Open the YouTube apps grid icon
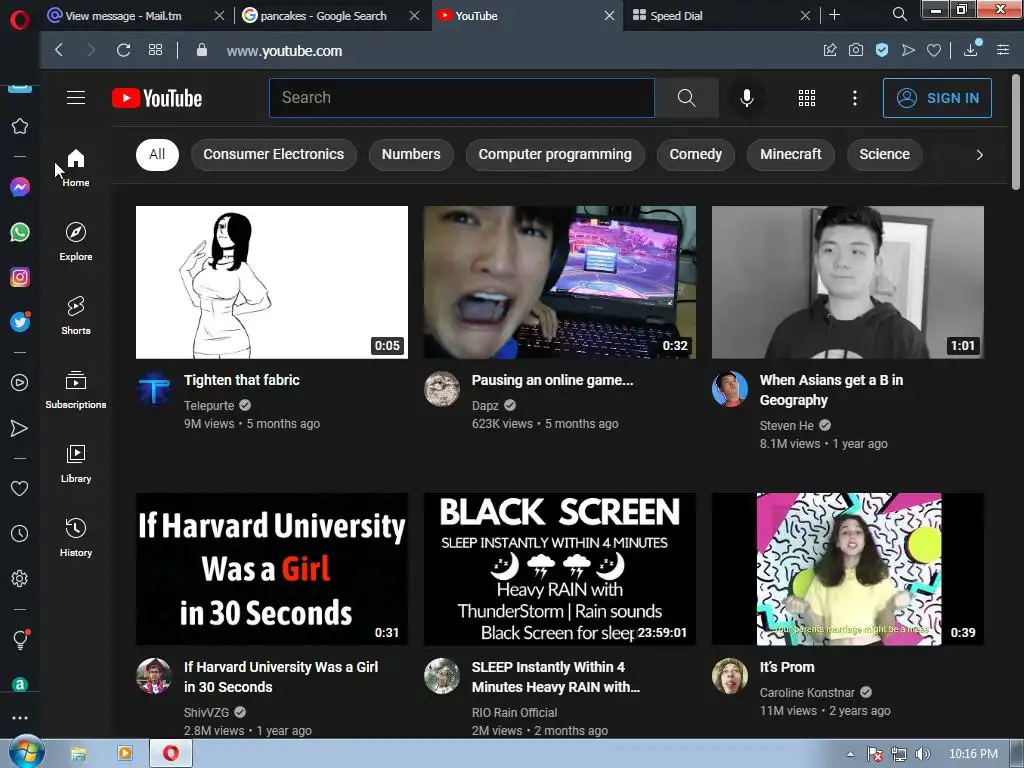 pyautogui.click(x=807, y=98)
